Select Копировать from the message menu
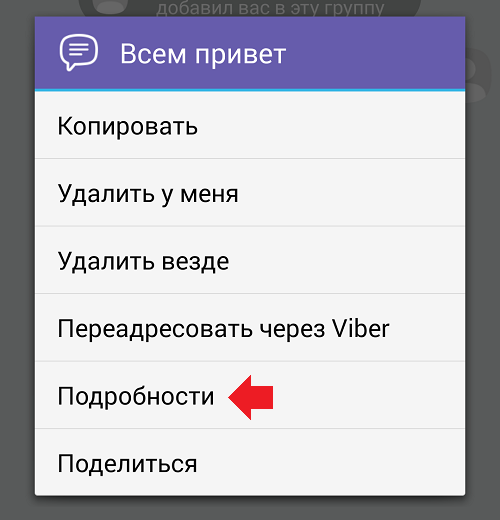 pos(250,125)
